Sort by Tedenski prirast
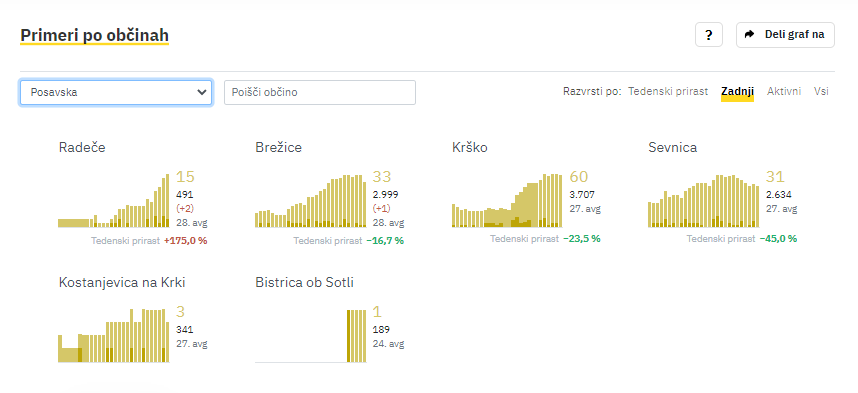858x393 pixels. (668, 91)
